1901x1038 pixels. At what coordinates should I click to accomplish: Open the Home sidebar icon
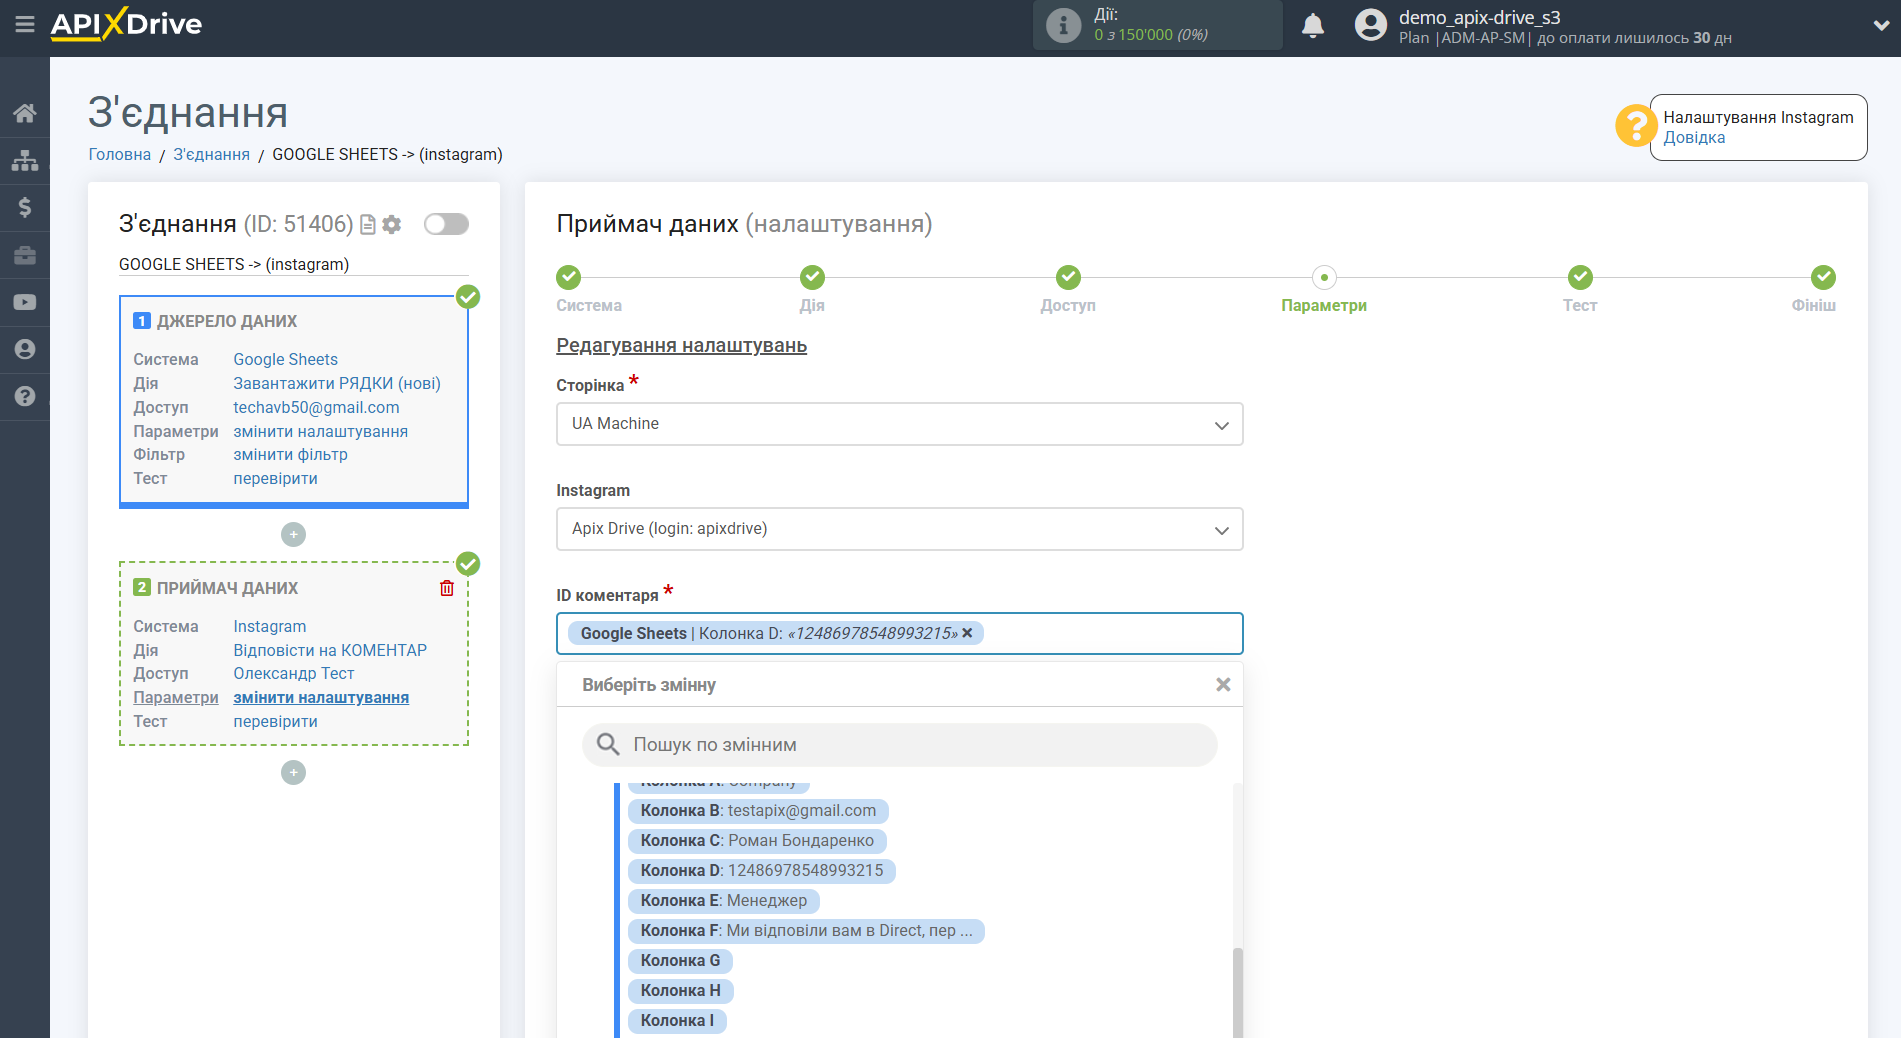coord(25,113)
